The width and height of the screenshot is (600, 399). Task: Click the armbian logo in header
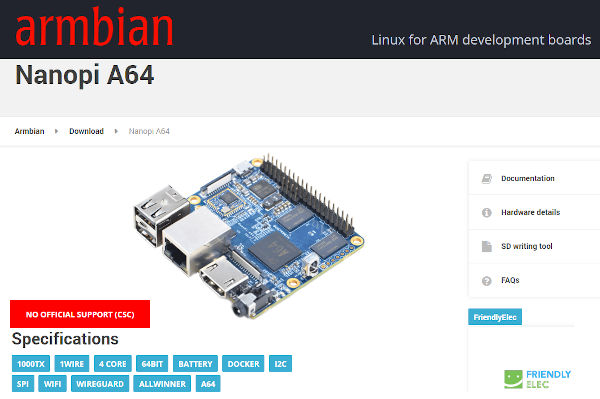(94, 27)
